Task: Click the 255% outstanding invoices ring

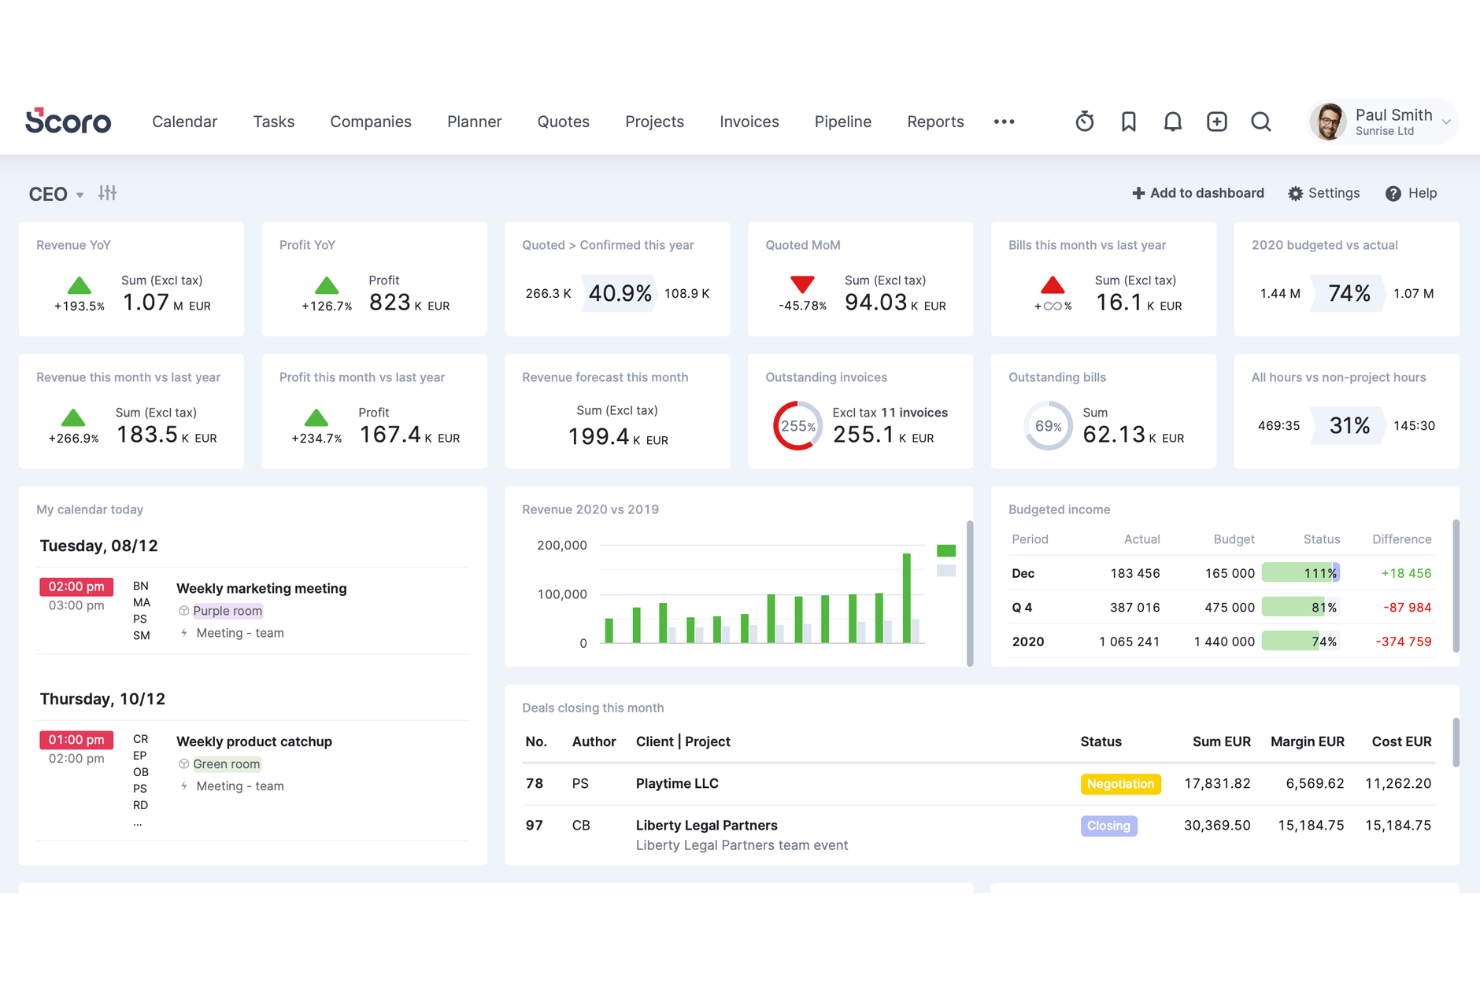Action: point(797,426)
